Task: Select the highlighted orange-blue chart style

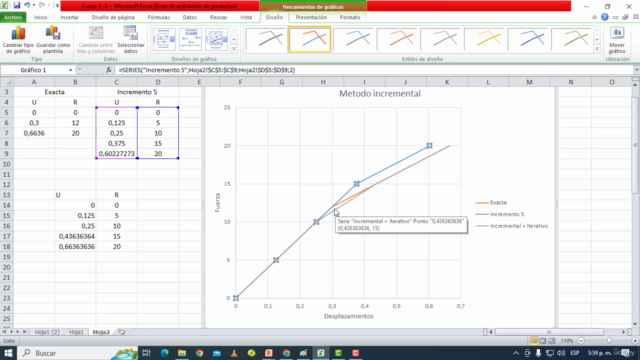Action: 309,40
